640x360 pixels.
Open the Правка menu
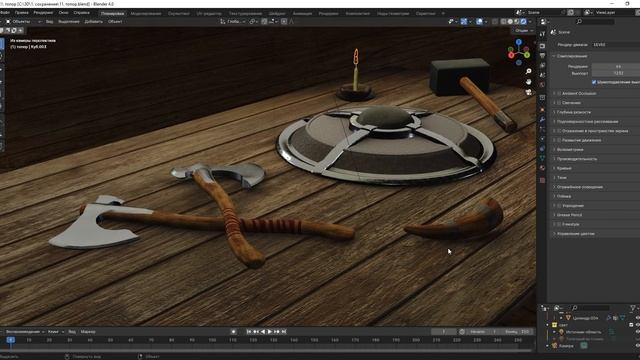22,13
